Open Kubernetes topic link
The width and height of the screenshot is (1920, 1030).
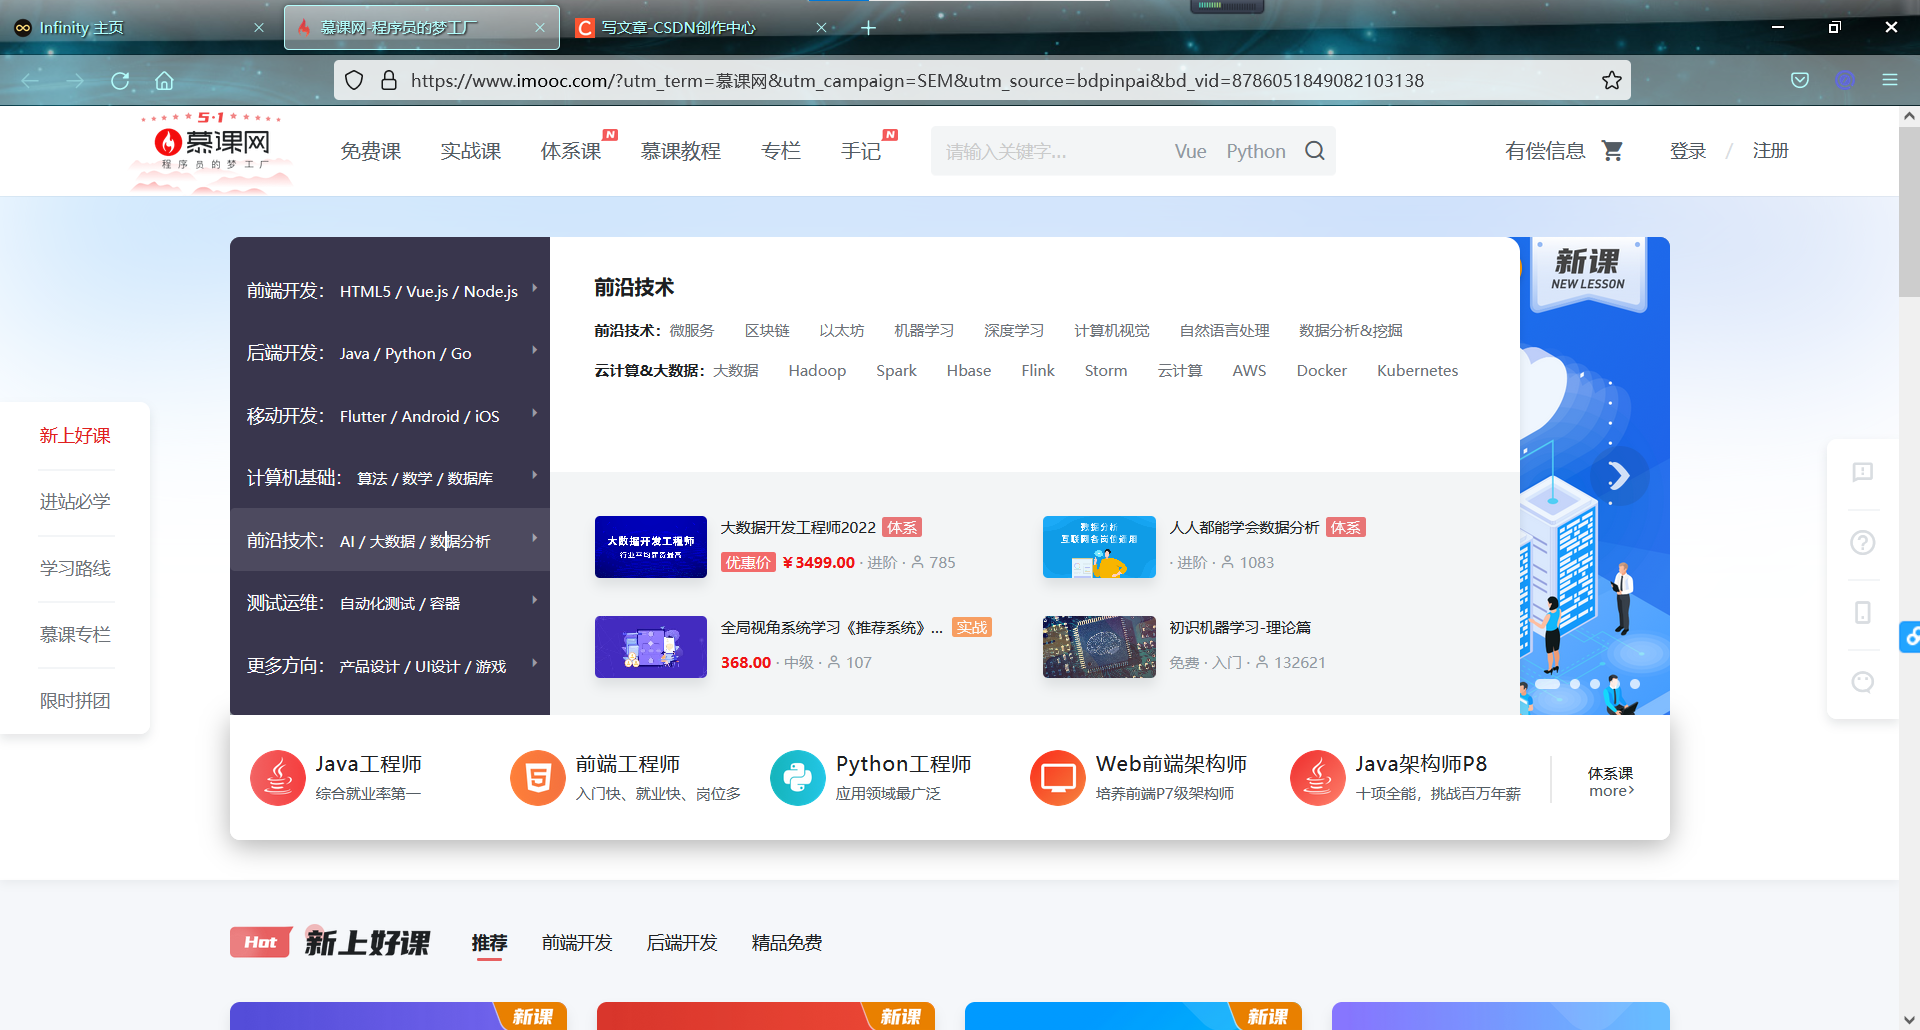(x=1417, y=370)
